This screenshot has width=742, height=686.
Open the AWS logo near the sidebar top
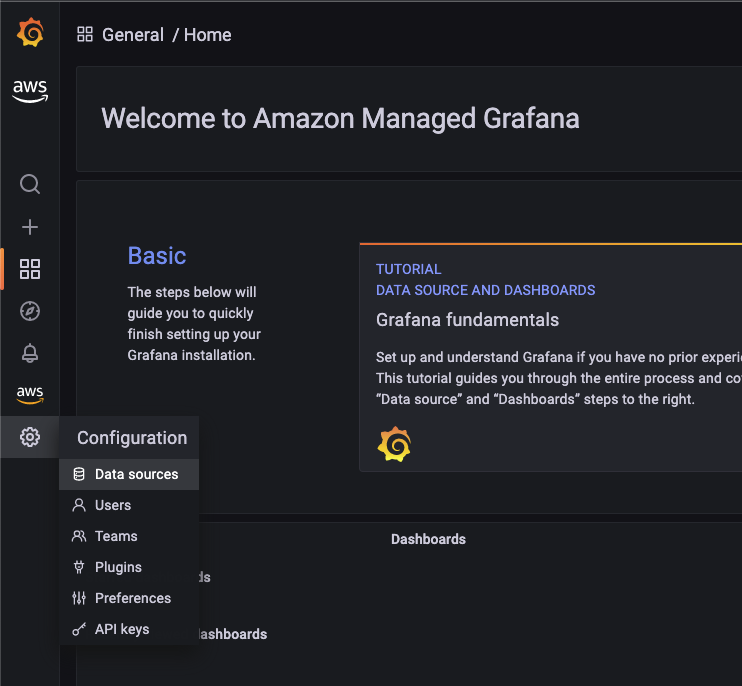[x=30, y=91]
